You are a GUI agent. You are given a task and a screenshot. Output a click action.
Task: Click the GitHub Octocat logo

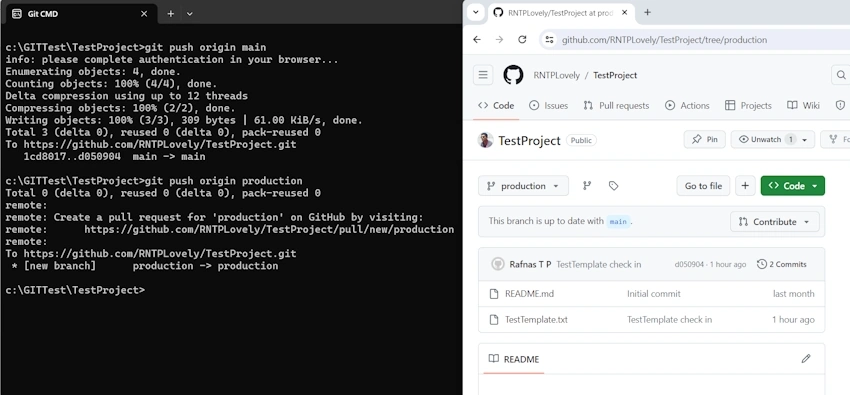[x=513, y=75]
